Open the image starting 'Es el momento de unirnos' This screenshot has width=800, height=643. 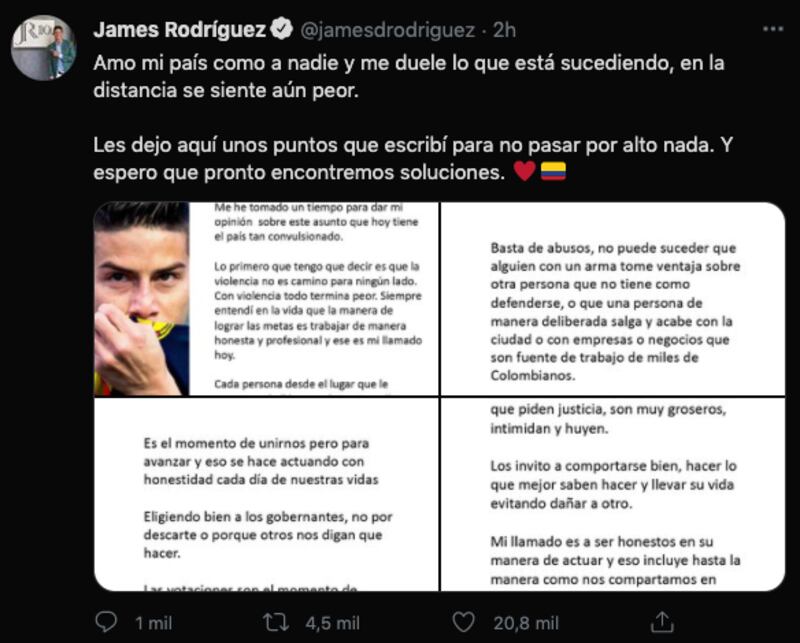click(266, 494)
